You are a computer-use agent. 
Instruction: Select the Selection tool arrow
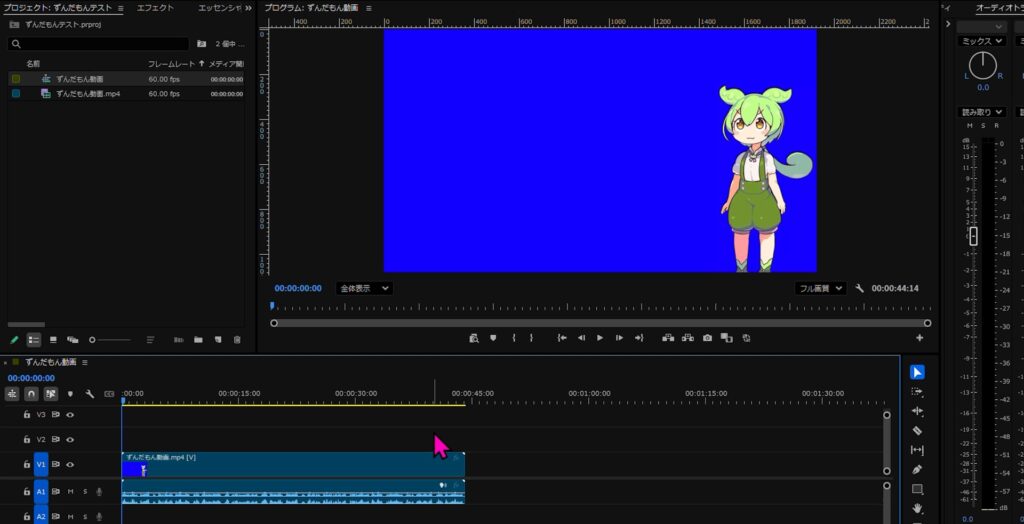point(917,372)
